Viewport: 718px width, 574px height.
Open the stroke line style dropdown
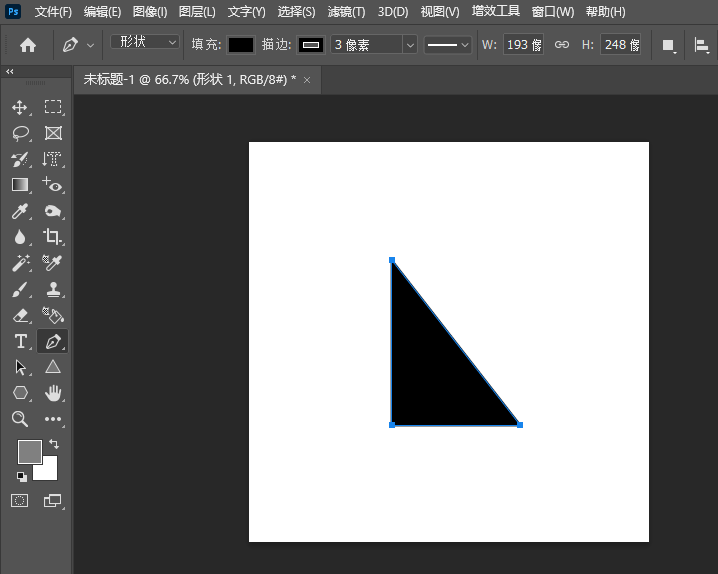[447, 45]
